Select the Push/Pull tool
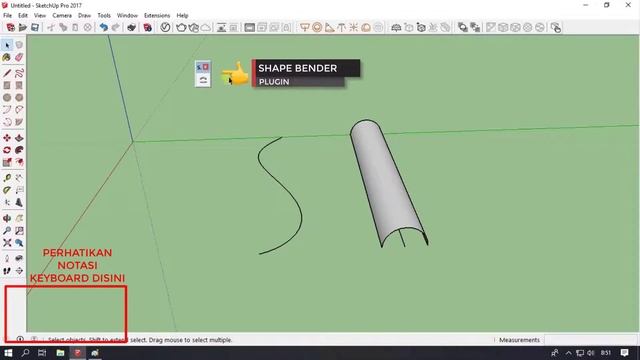 pos(19,138)
